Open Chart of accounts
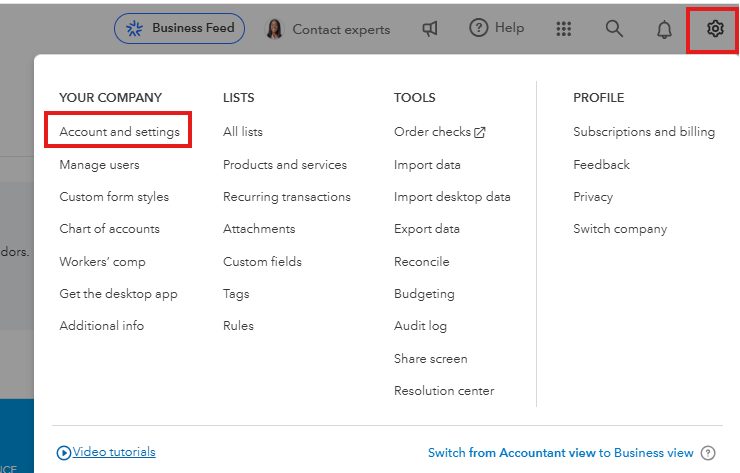740x473 pixels. [109, 229]
